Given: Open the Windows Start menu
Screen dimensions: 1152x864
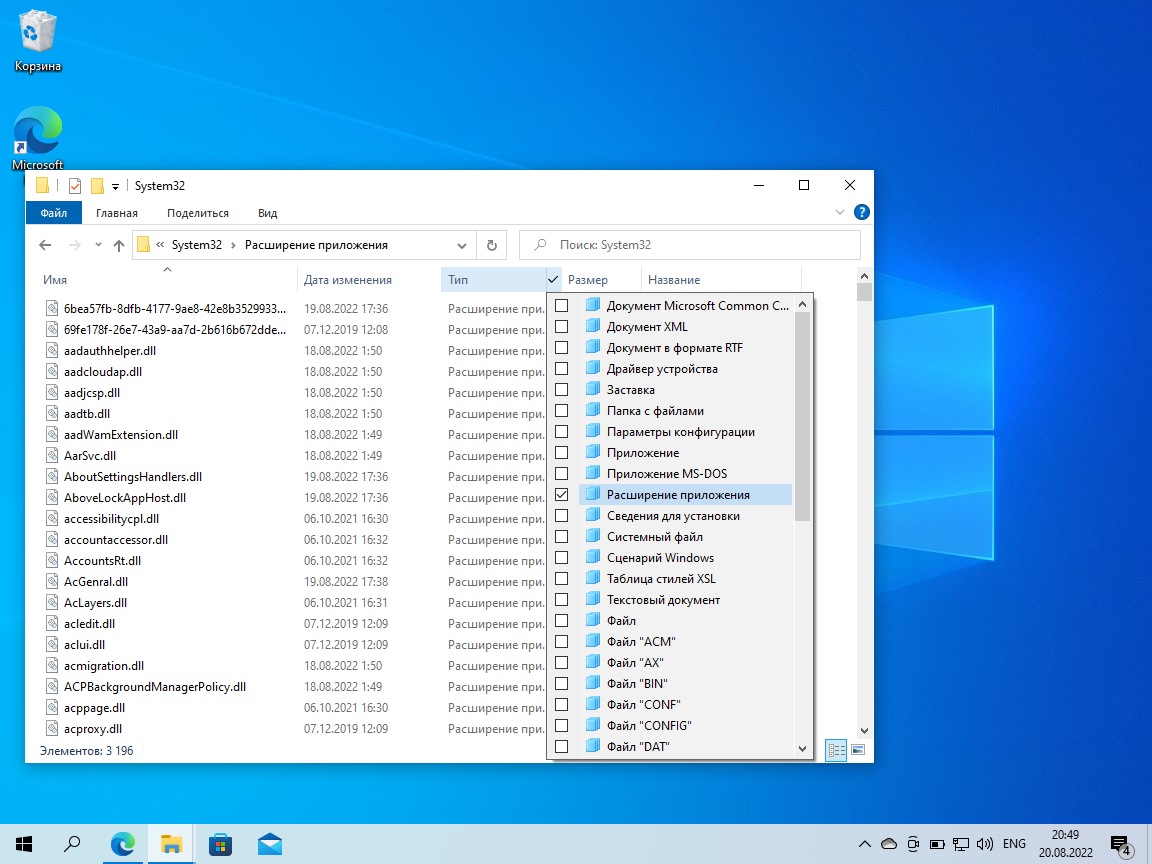Looking at the screenshot, I should click(24, 844).
